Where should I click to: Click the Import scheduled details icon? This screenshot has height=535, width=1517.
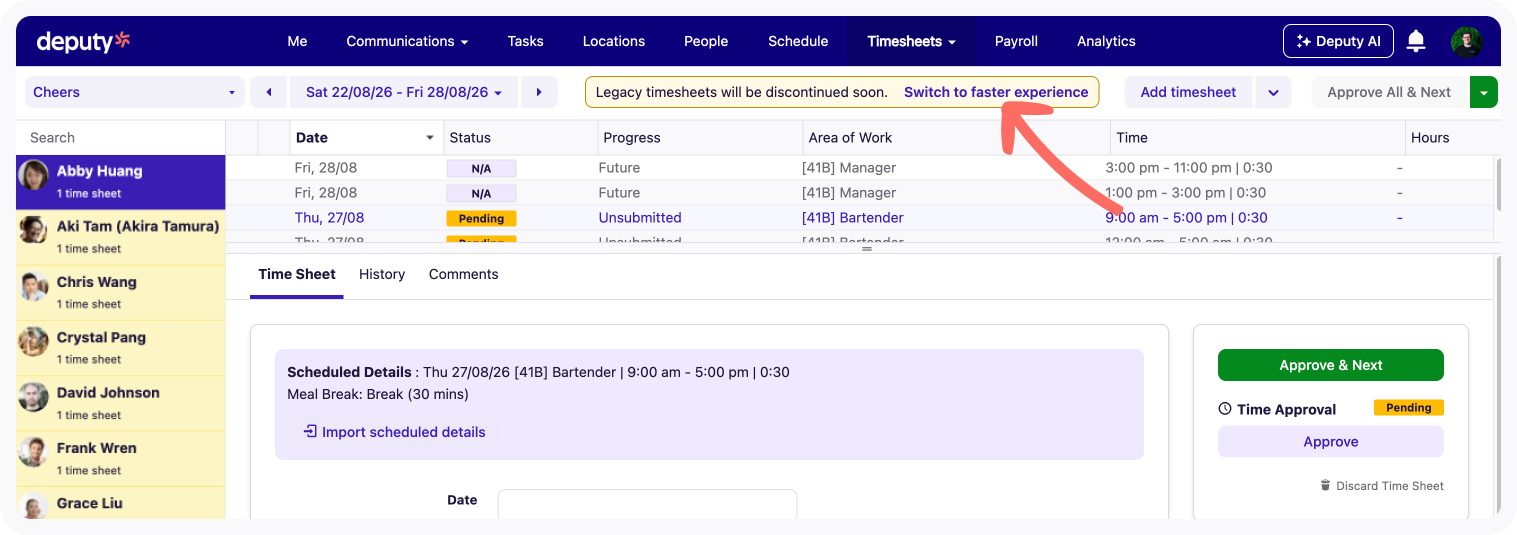pos(310,432)
